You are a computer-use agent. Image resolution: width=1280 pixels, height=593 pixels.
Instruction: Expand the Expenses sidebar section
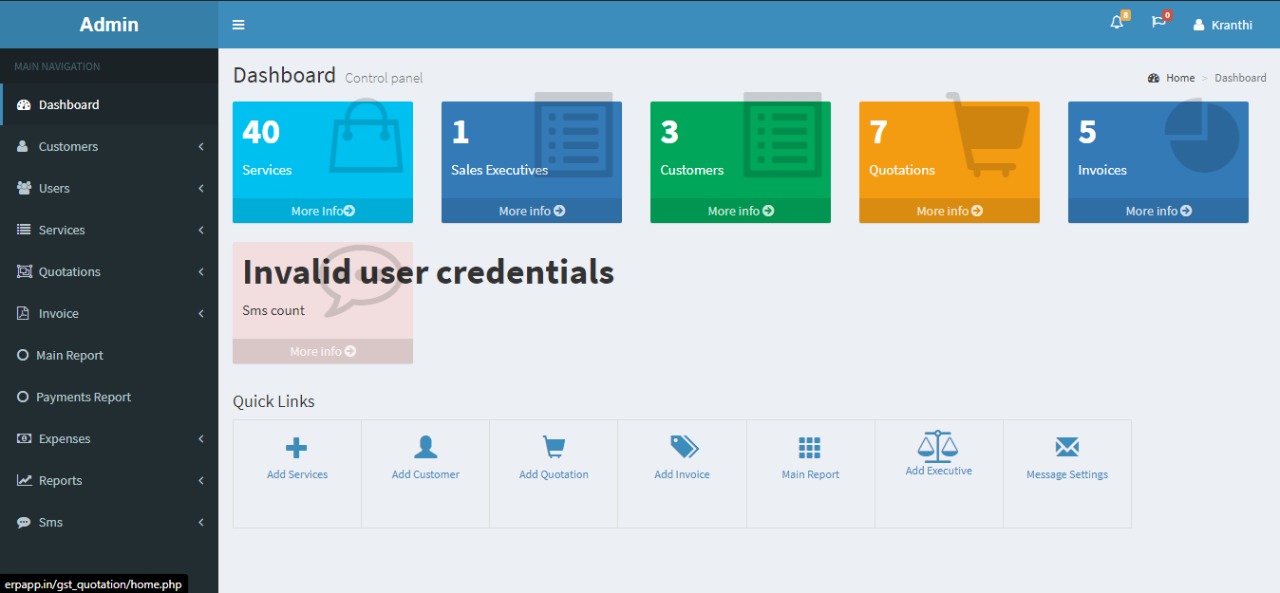click(109, 439)
